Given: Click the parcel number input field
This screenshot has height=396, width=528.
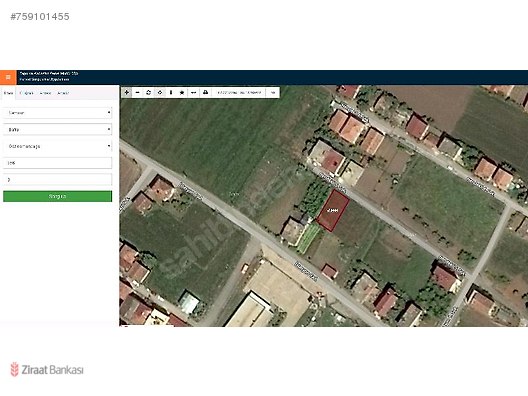Looking at the screenshot, I should coord(57,179).
